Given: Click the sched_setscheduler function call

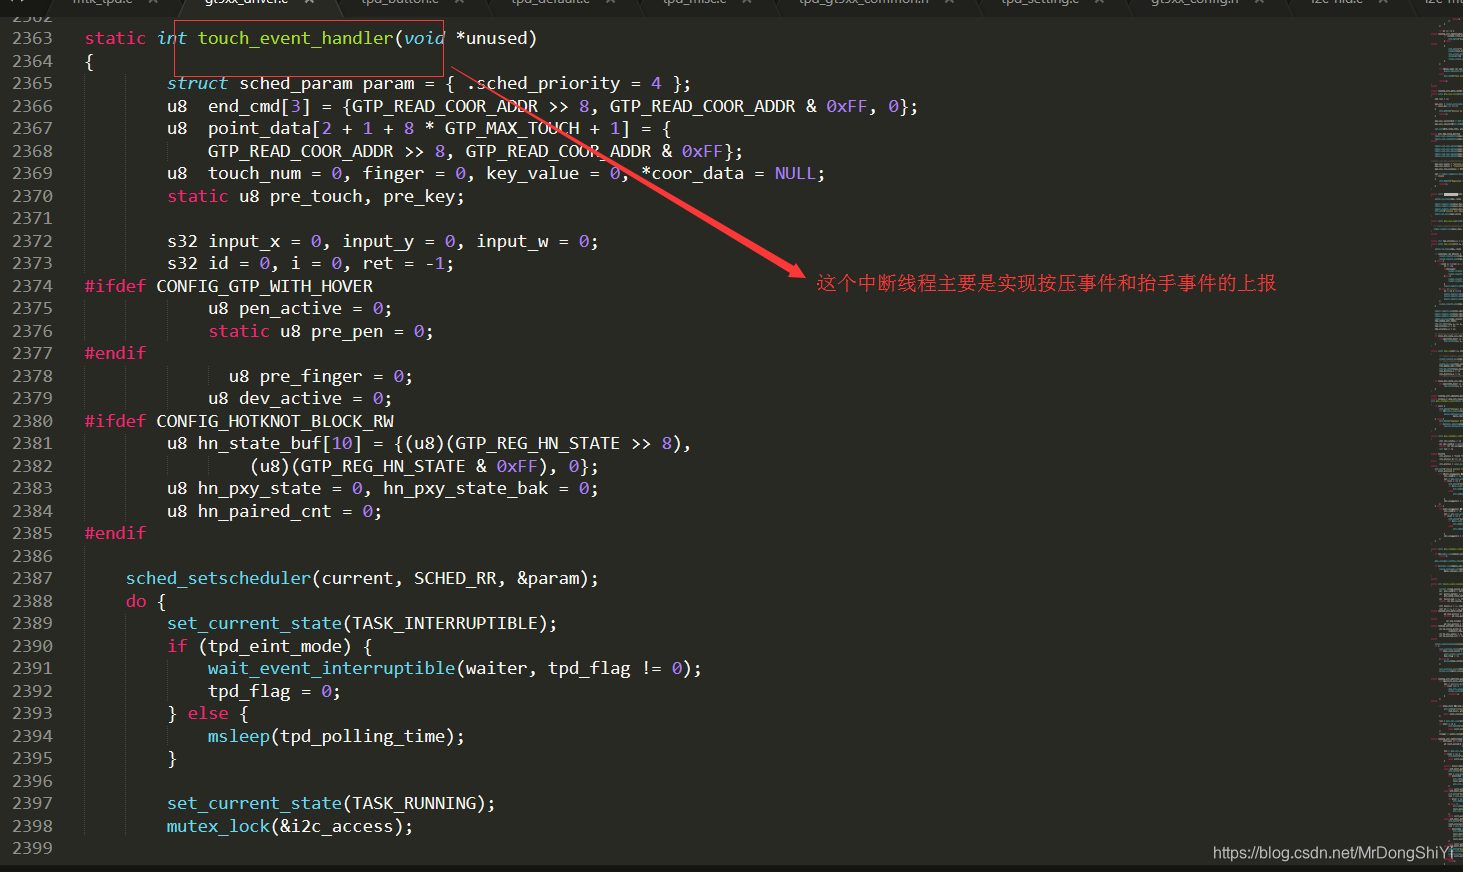Looking at the screenshot, I should tap(218, 578).
